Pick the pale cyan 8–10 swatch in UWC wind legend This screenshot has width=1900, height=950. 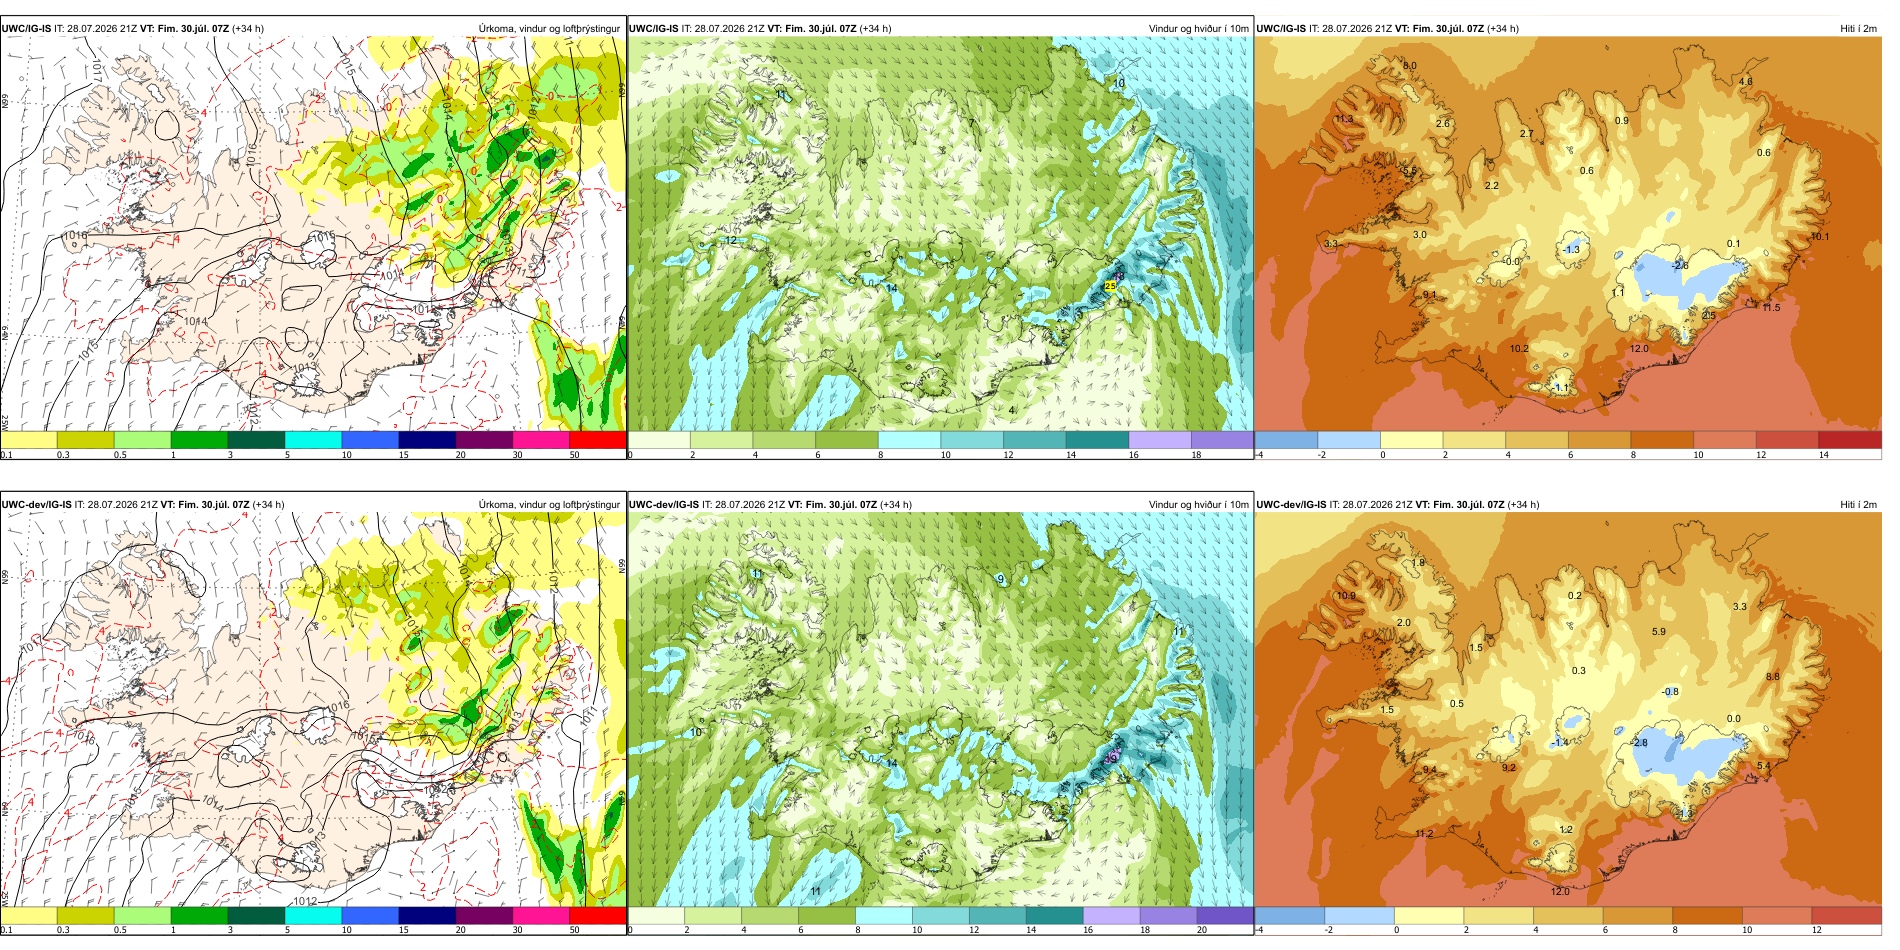pos(909,440)
